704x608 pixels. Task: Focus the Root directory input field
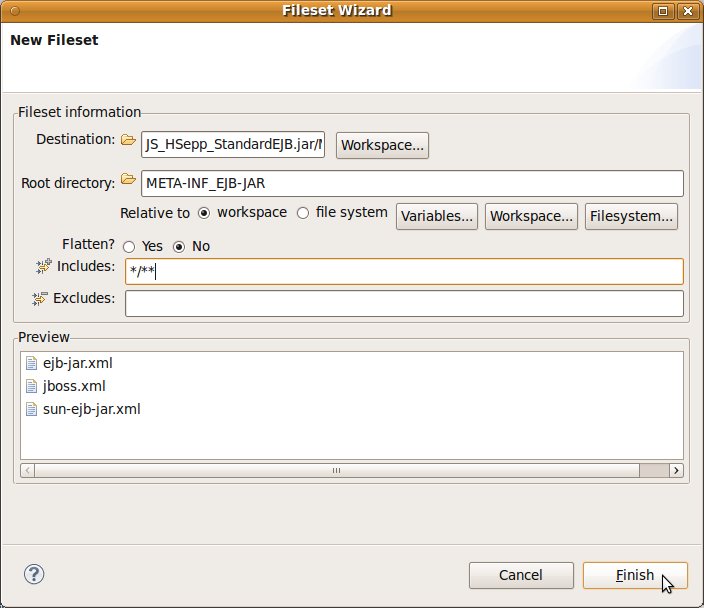point(412,183)
